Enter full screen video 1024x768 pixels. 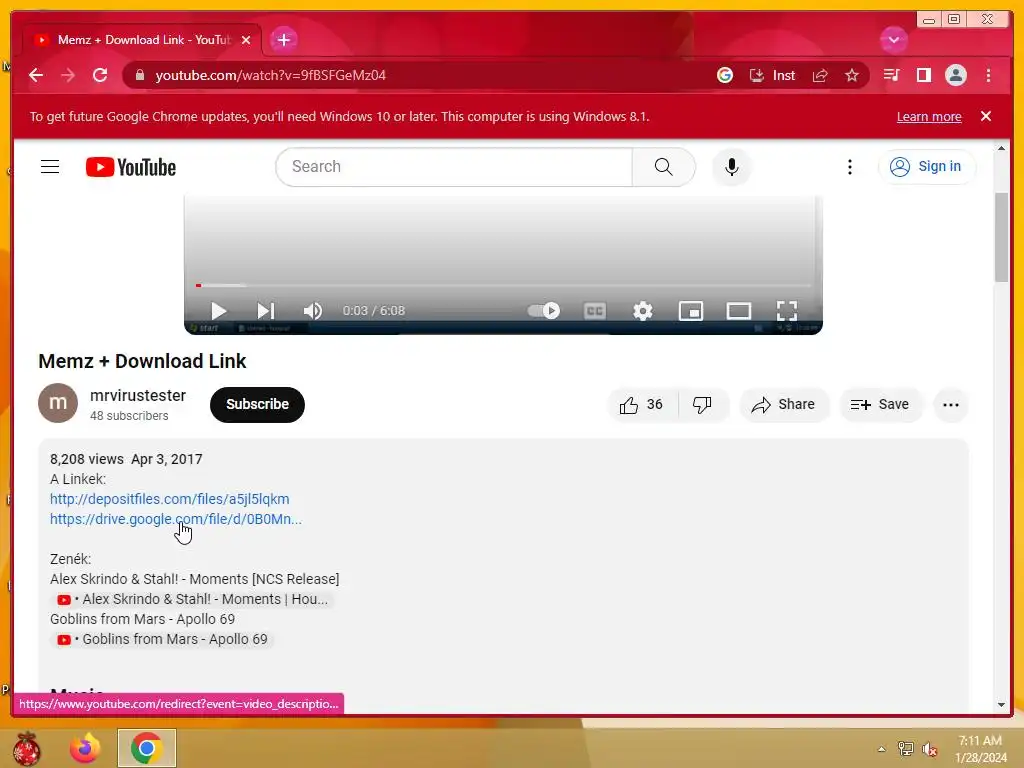tap(786, 311)
